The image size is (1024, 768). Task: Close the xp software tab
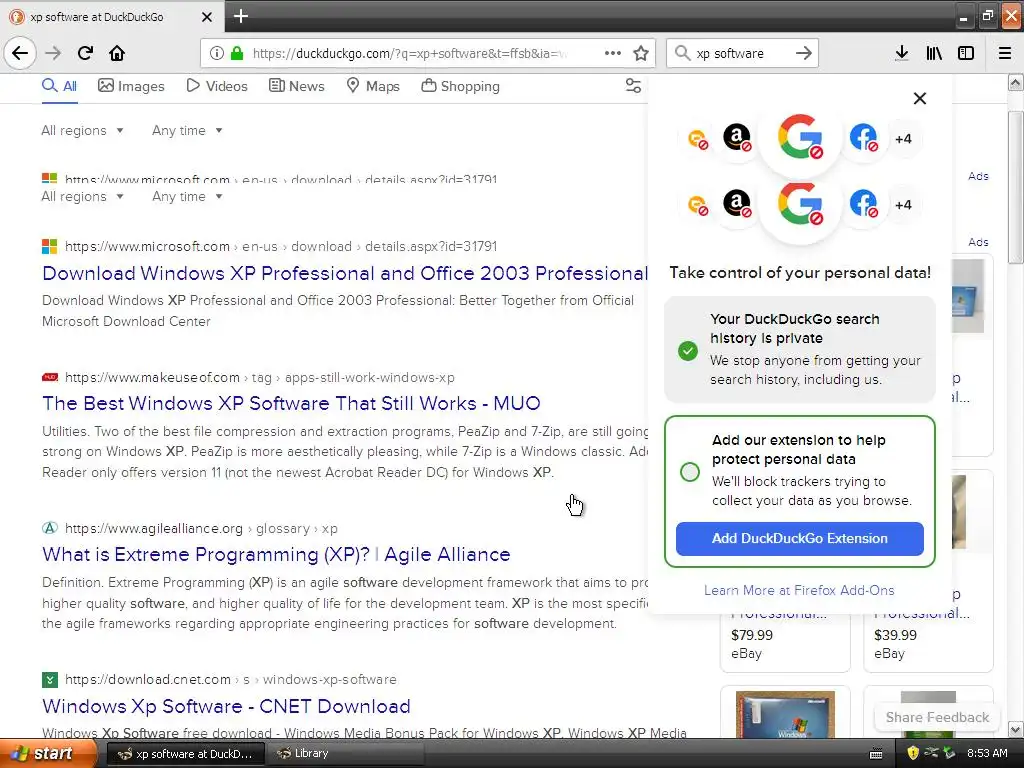pyautogui.click(x=206, y=17)
